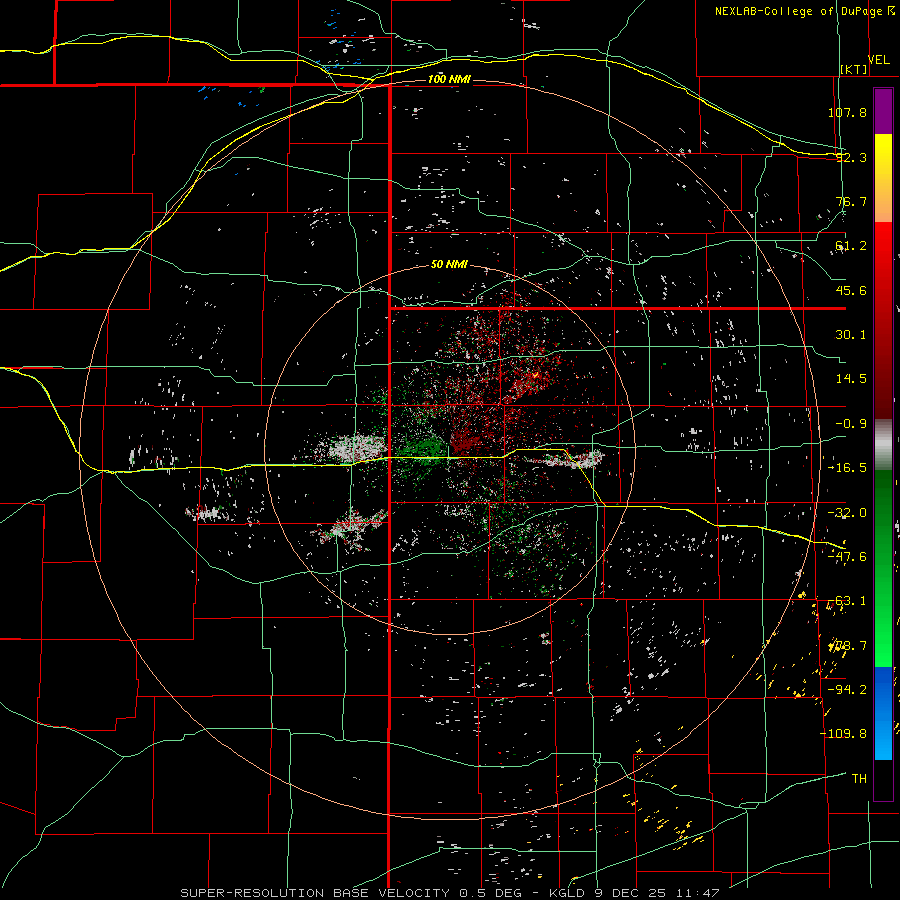Select the -0.9 velocity scale value
The height and width of the screenshot is (900, 900).
click(x=851, y=424)
